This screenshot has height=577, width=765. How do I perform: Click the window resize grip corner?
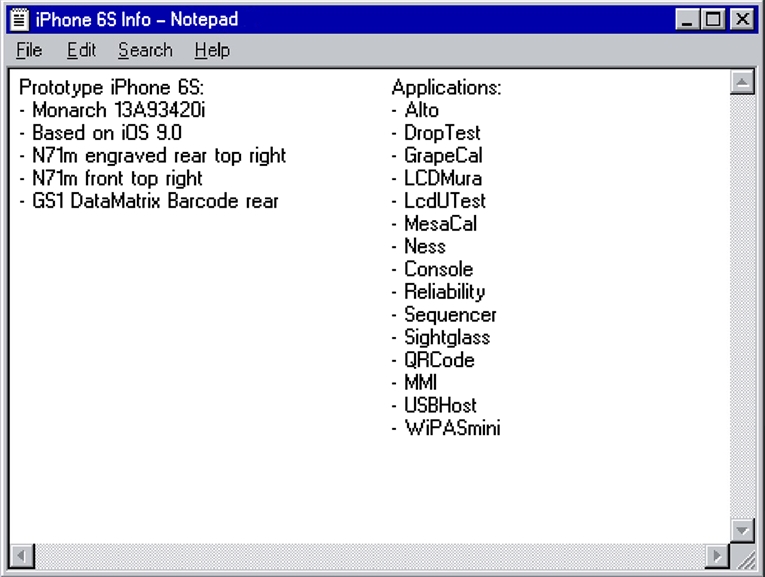click(743, 556)
